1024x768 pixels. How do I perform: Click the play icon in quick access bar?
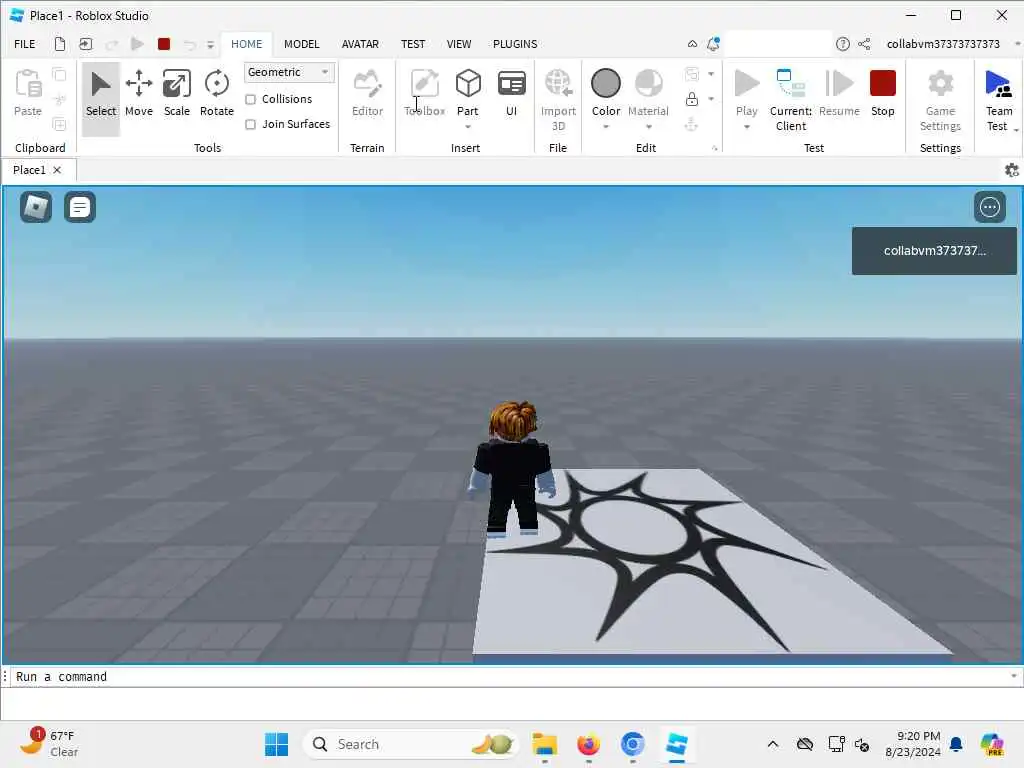click(x=136, y=44)
